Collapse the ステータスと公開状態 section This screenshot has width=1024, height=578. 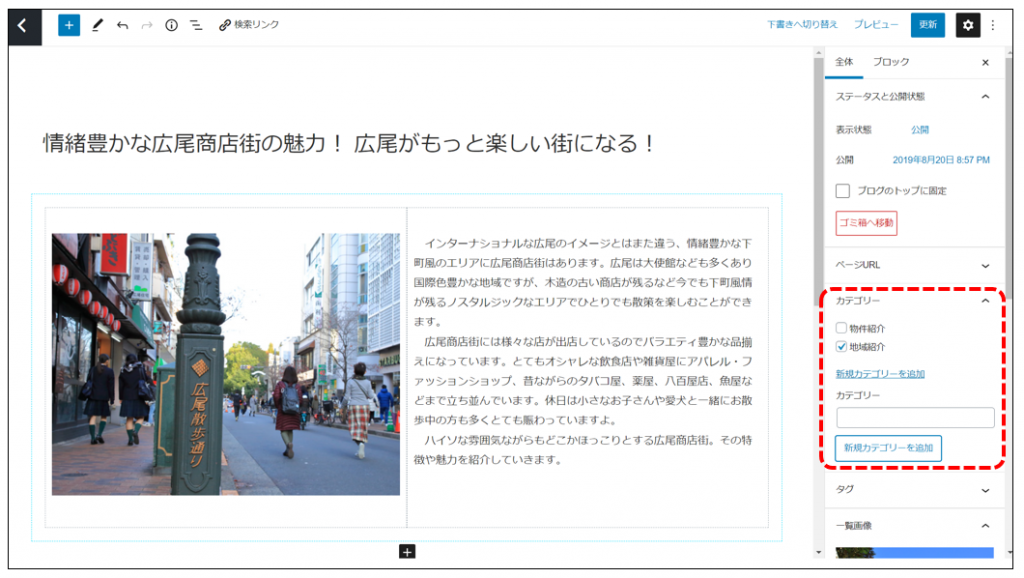click(x=985, y=97)
